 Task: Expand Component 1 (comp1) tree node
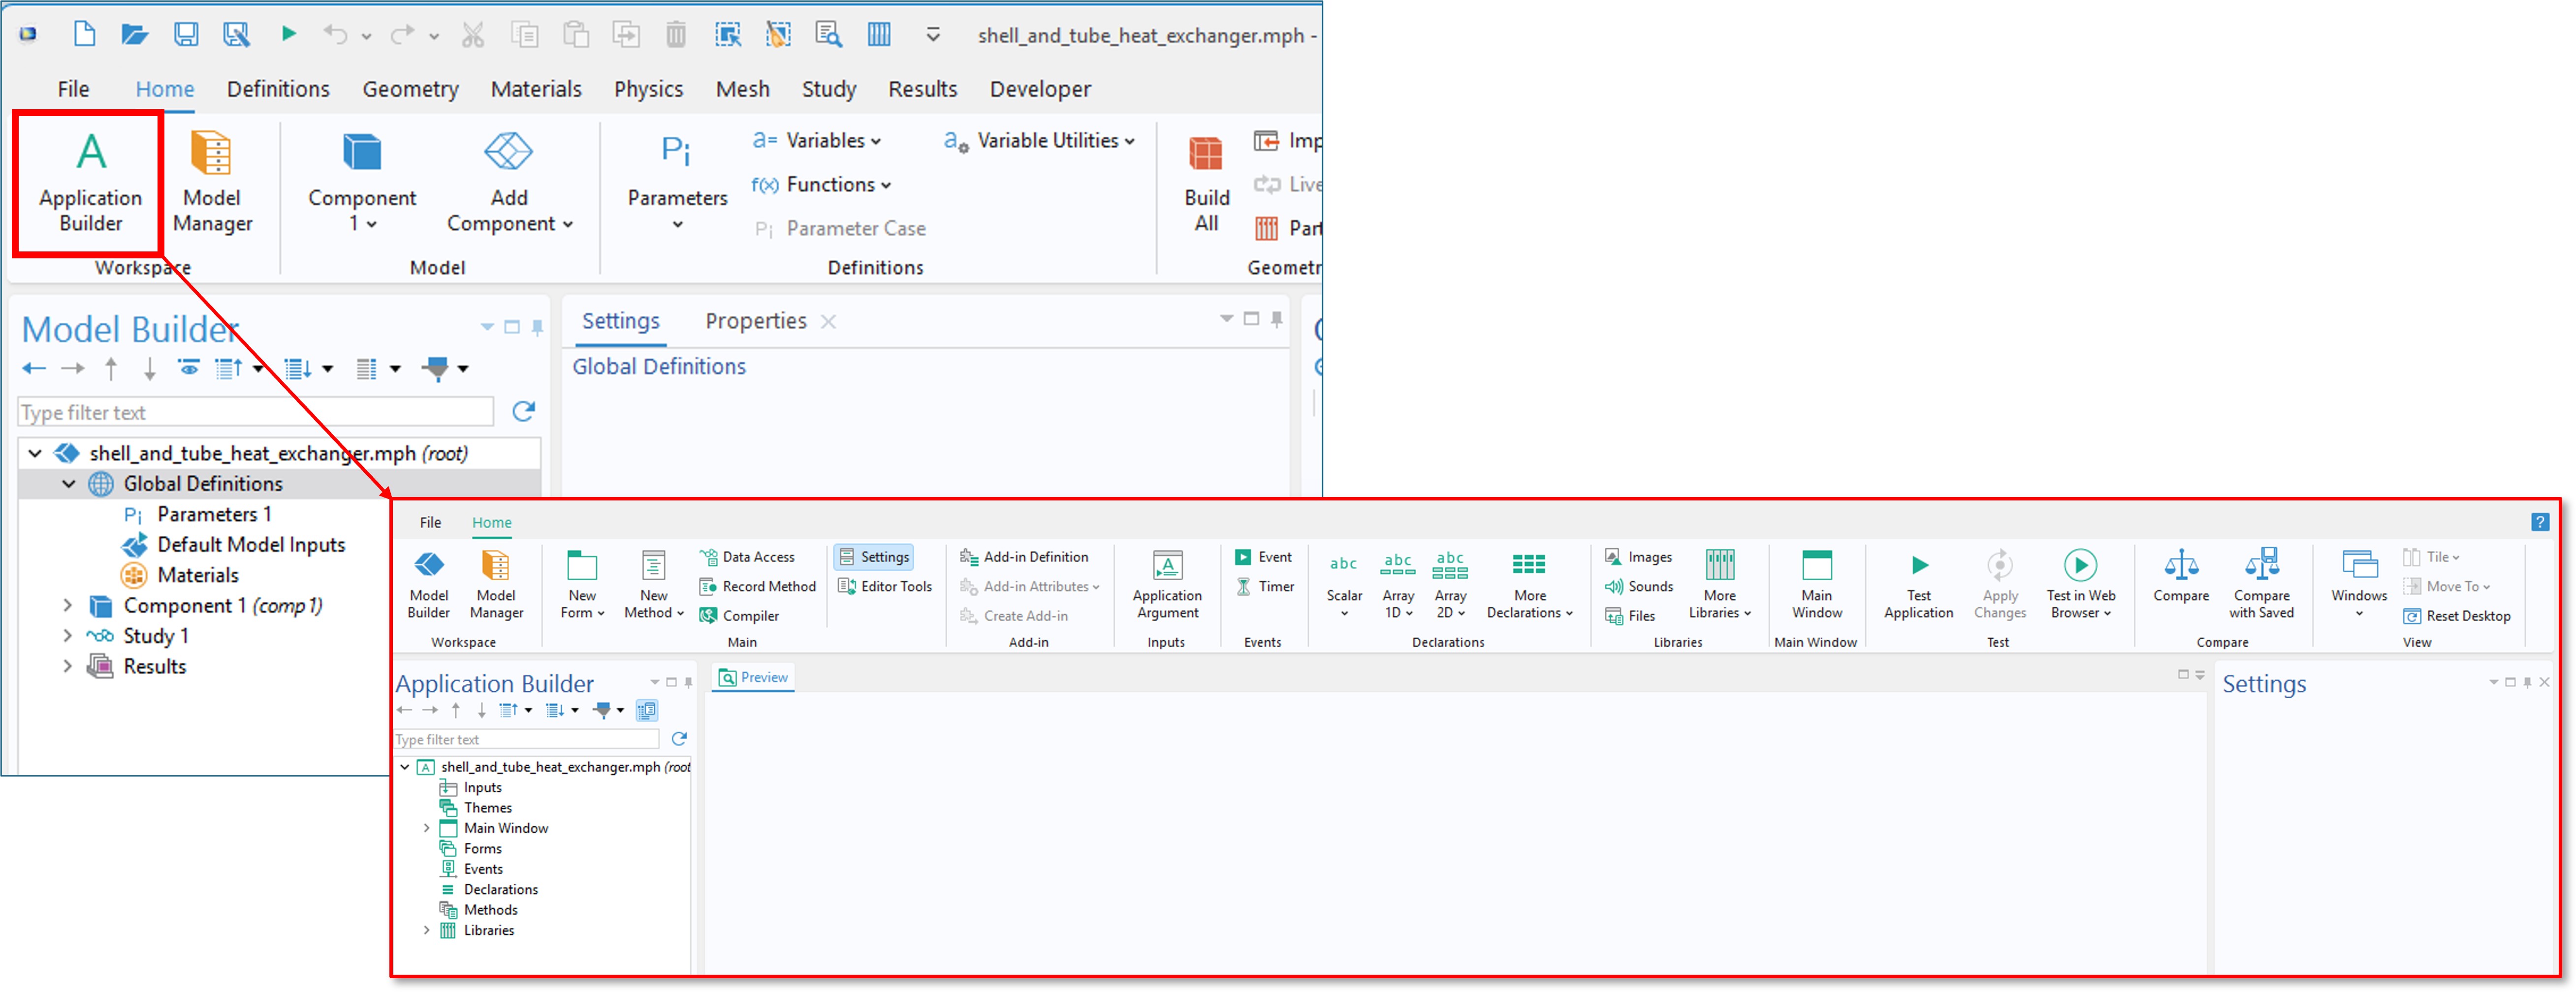(x=67, y=605)
